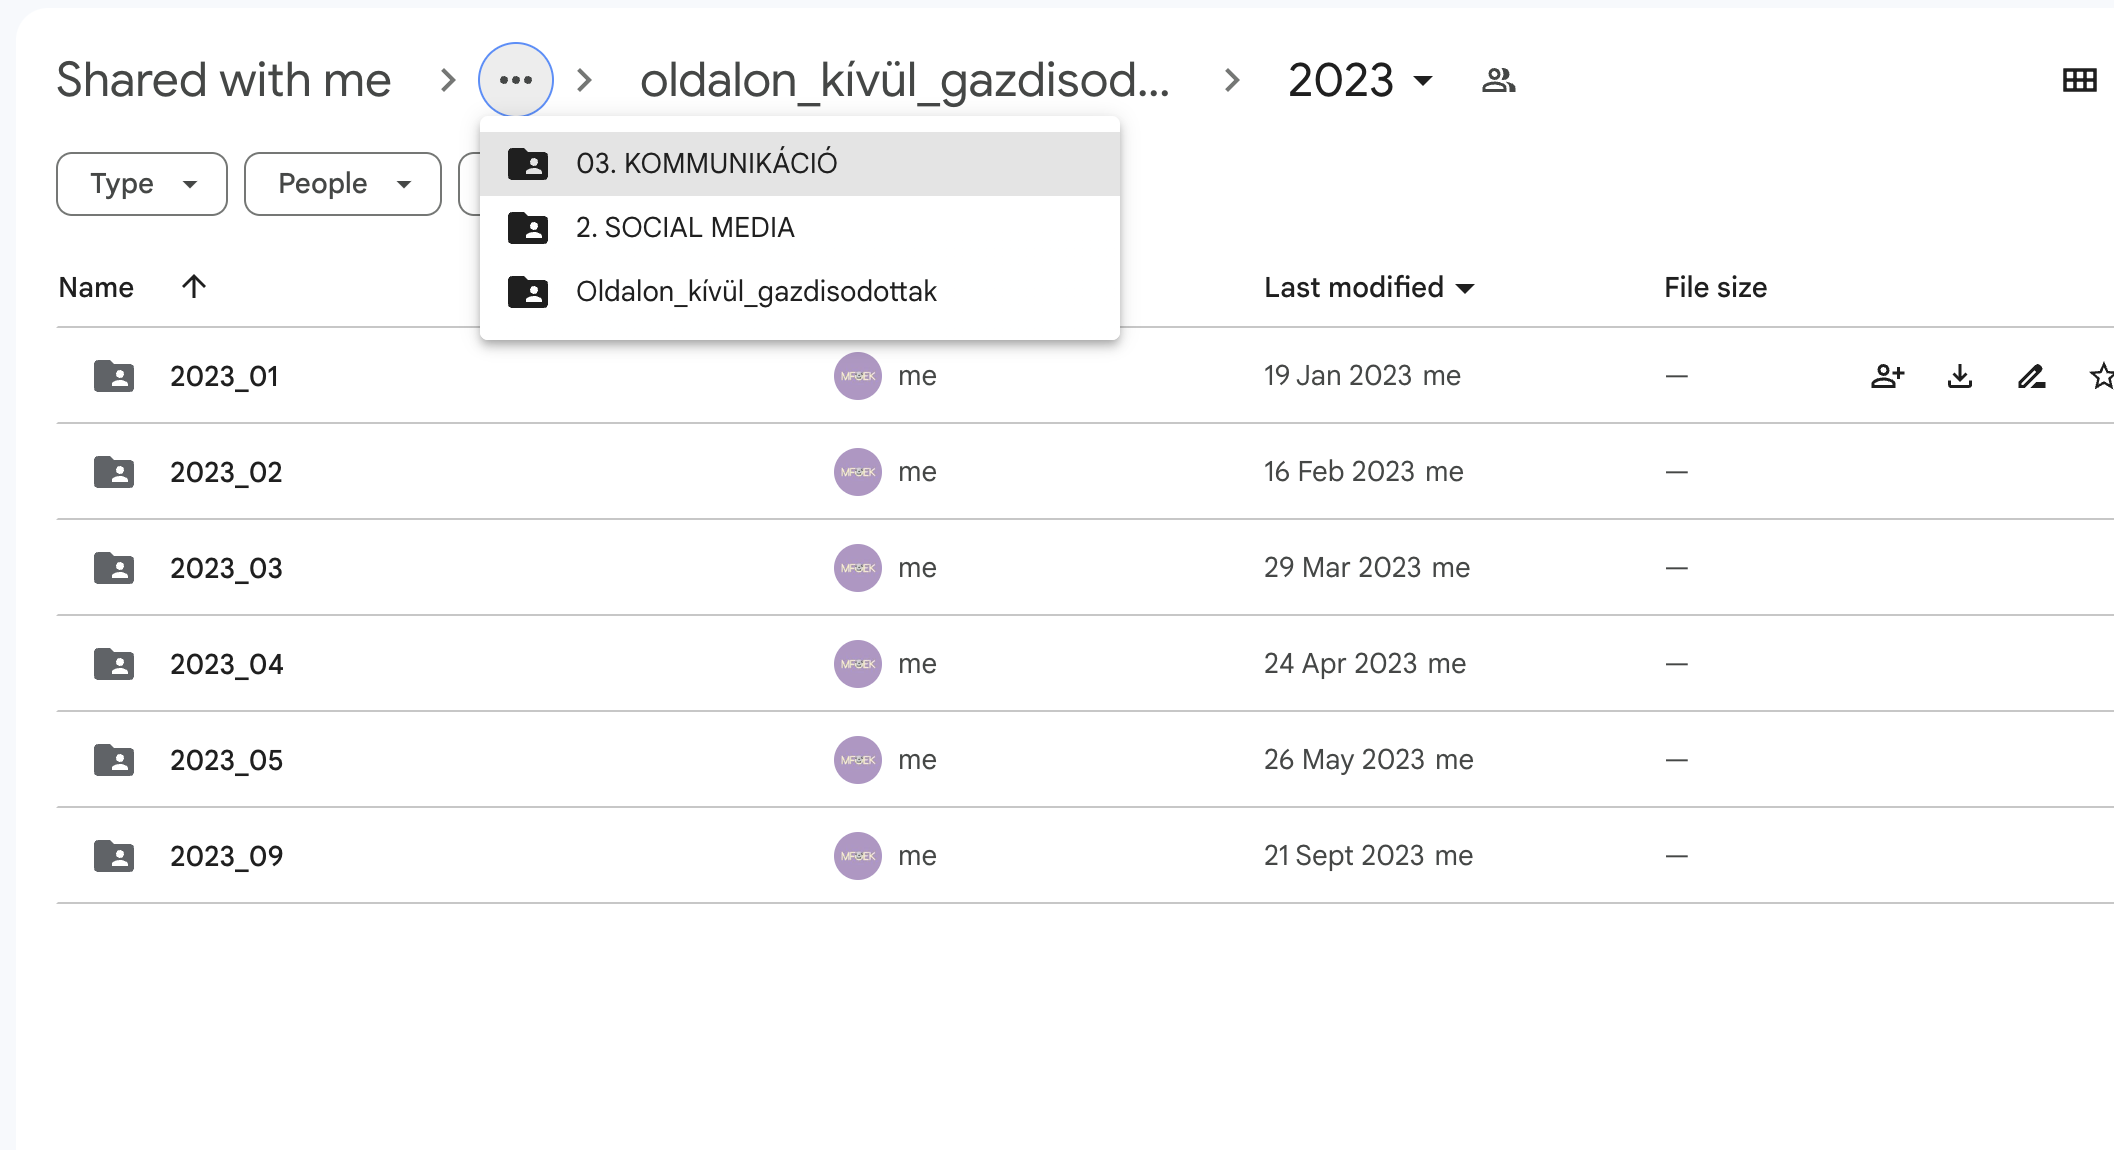Viewport: 2114px width, 1150px height.
Task: Switch to grid layout view
Action: 2079,80
